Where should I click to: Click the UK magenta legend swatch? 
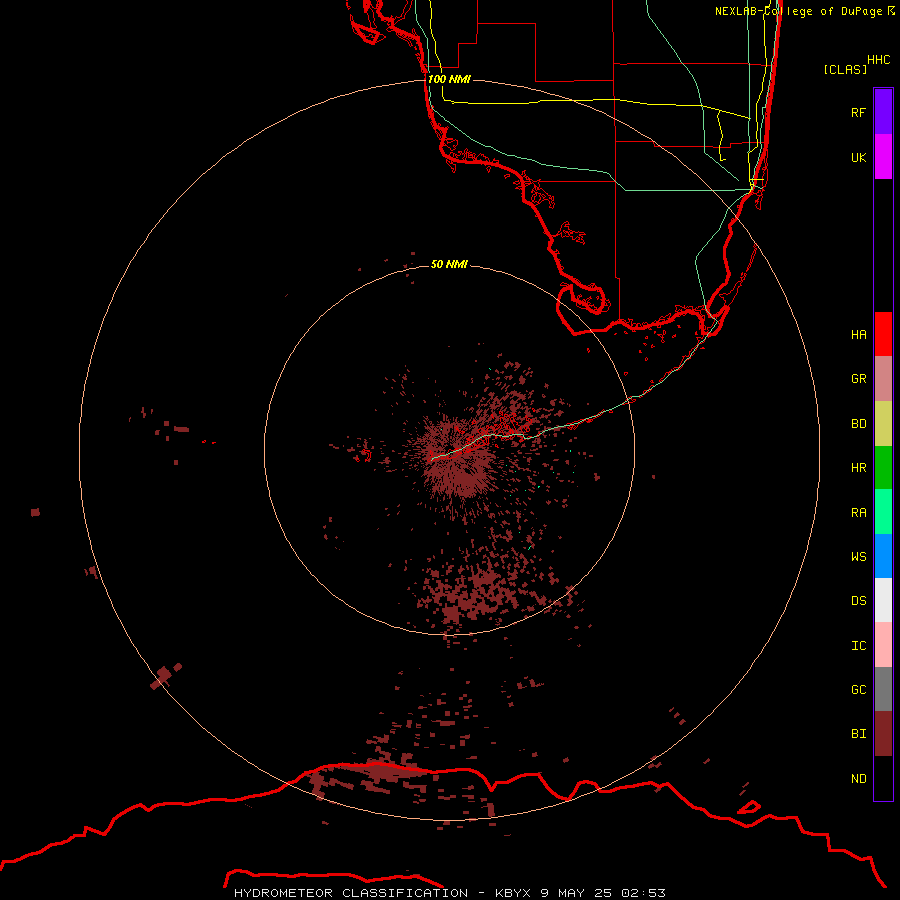pos(883,157)
